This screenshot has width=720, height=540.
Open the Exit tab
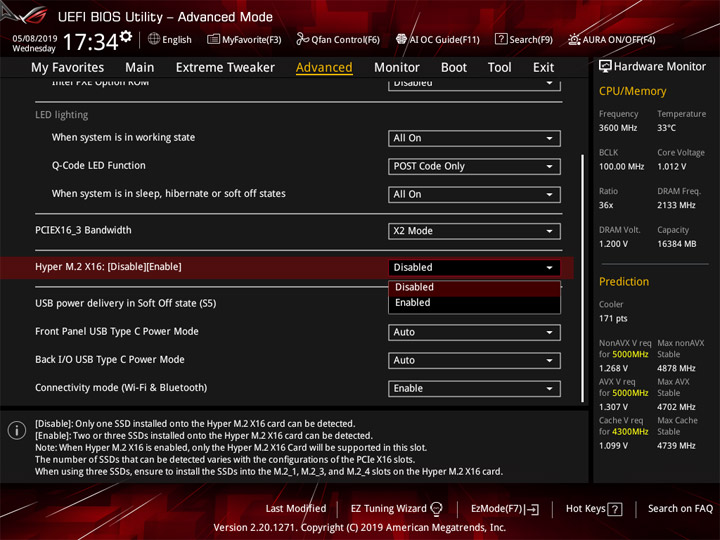coord(543,68)
